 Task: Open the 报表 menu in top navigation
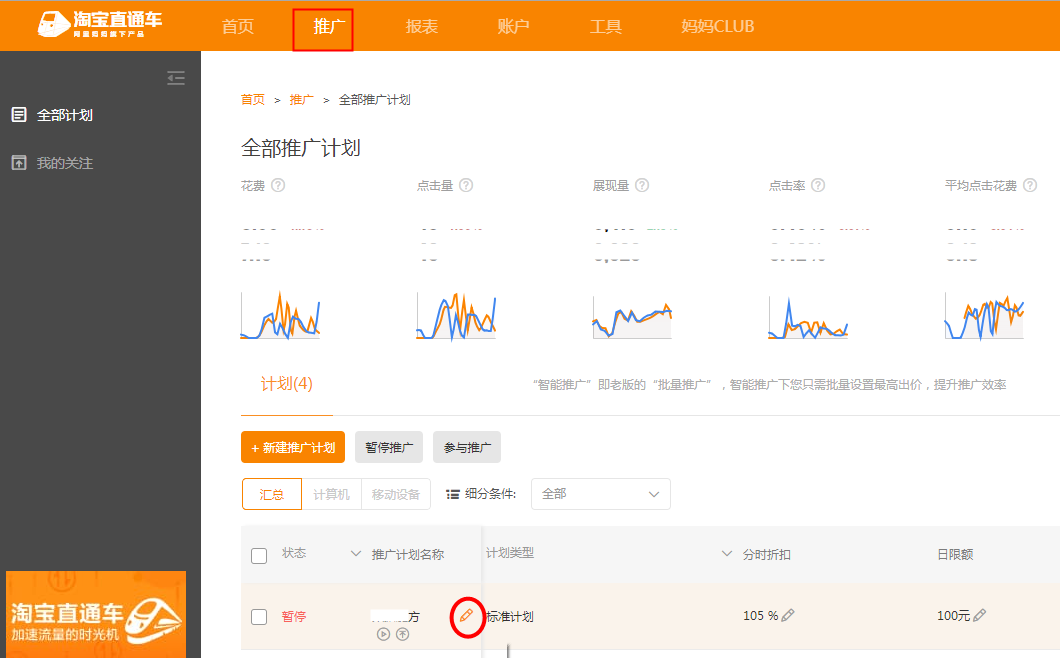[x=422, y=26]
